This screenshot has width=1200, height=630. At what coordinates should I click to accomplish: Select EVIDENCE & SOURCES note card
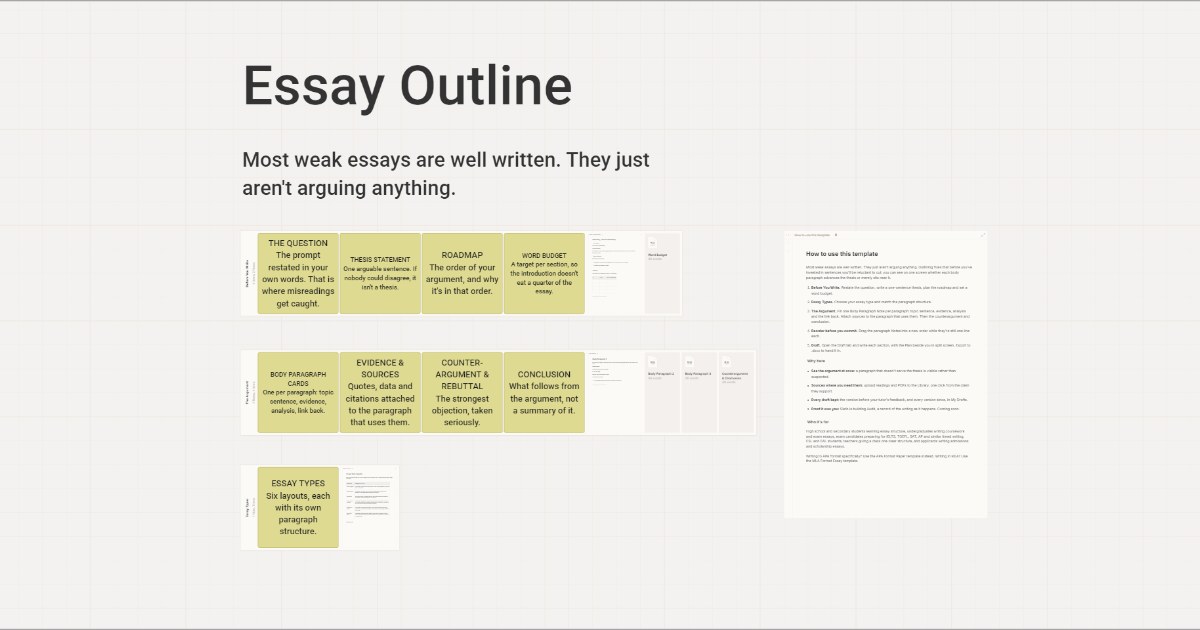(x=380, y=392)
